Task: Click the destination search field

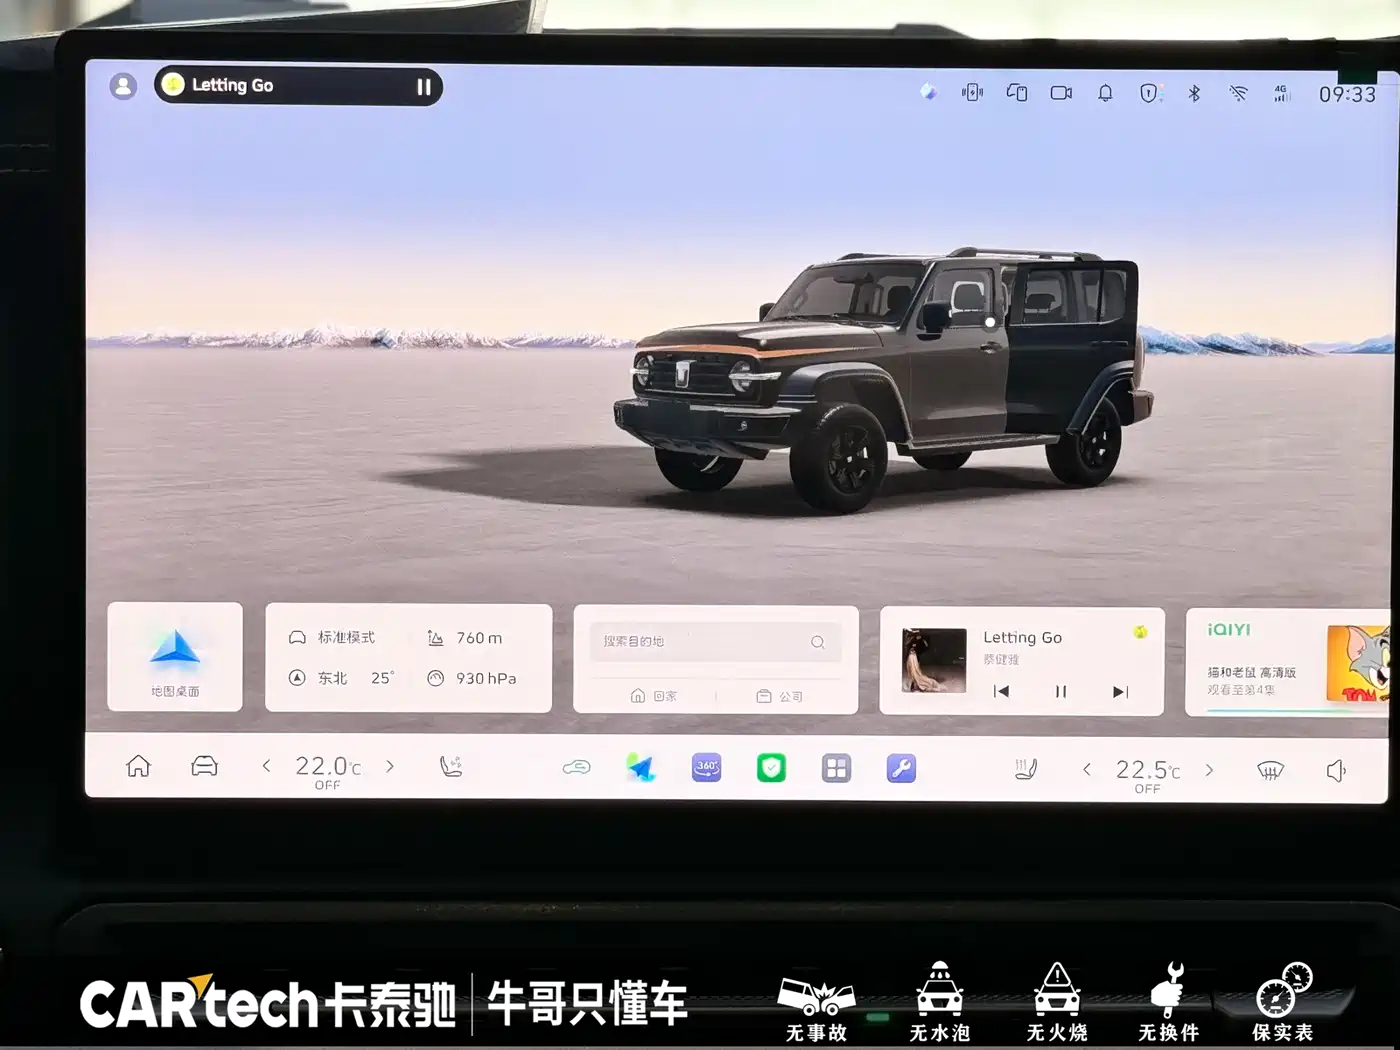Action: point(715,642)
